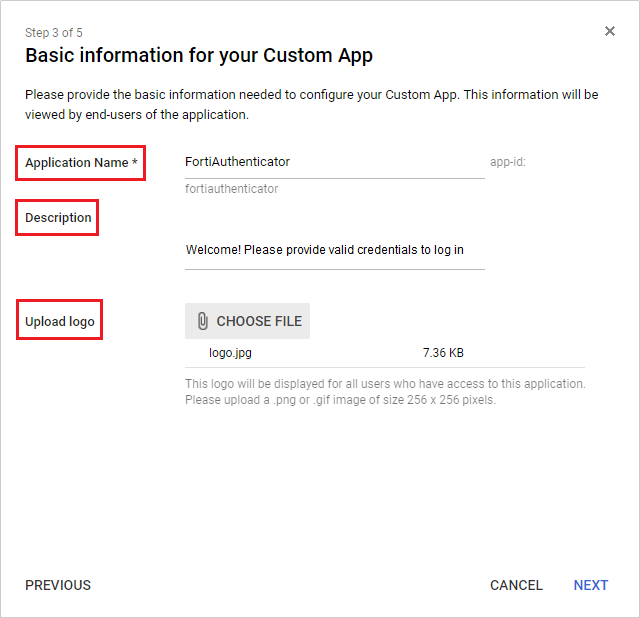Image resolution: width=640 pixels, height=618 pixels.
Task: Proceed by clicking NEXT
Action: click(x=590, y=585)
